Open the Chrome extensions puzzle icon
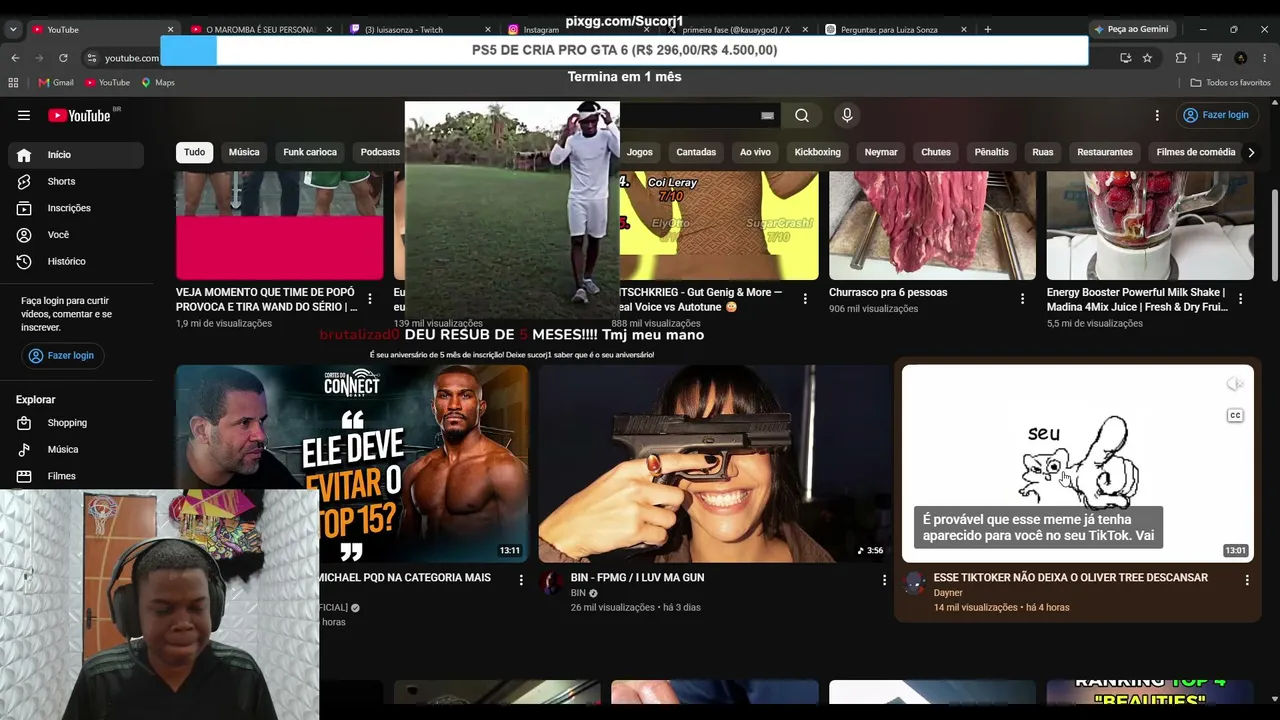The width and height of the screenshot is (1280, 720). coord(1181,58)
